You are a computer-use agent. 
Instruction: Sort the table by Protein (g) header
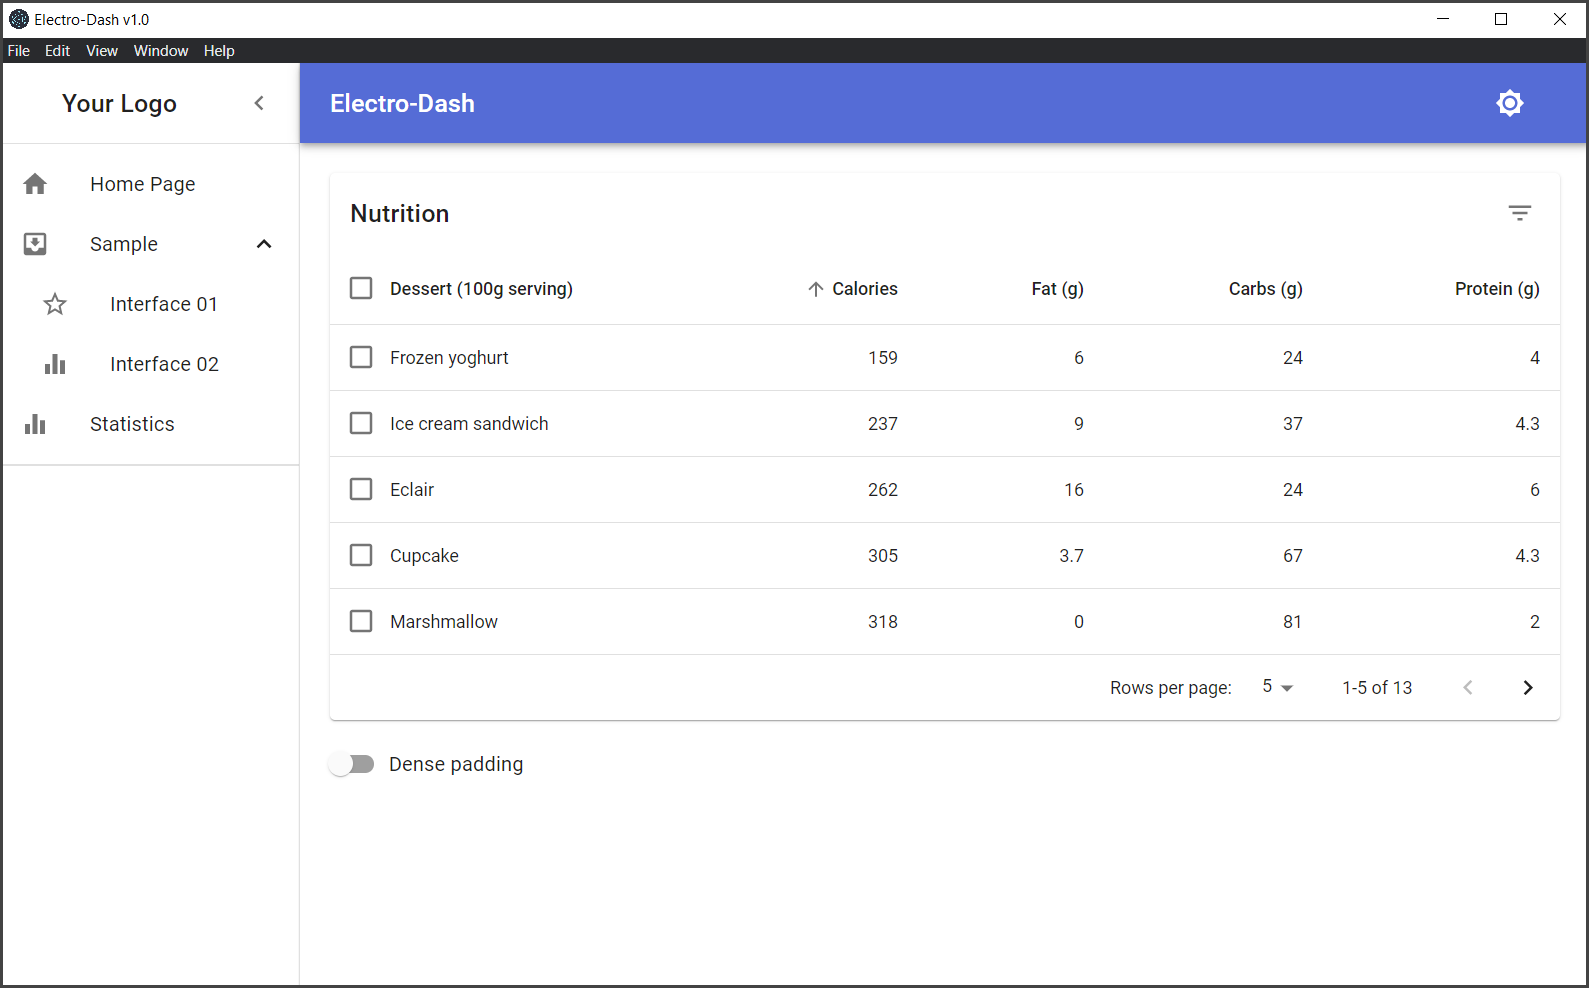[1497, 289]
